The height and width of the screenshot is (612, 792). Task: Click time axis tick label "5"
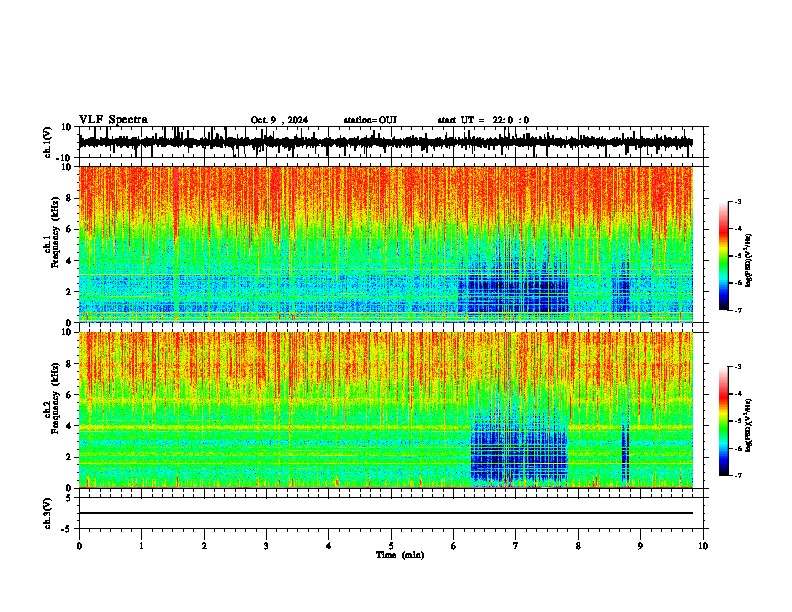pyautogui.click(x=391, y=546)
